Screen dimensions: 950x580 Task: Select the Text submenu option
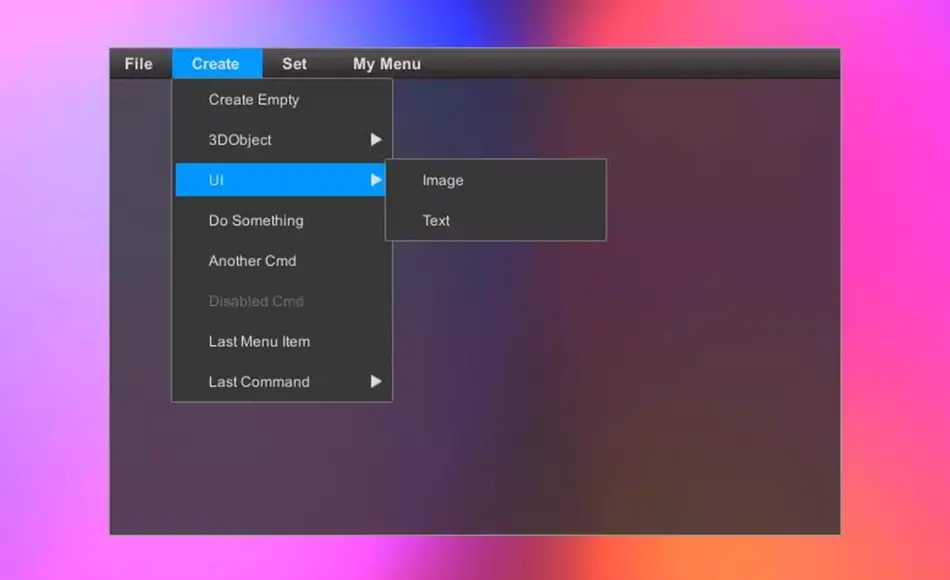coord(436,220)
